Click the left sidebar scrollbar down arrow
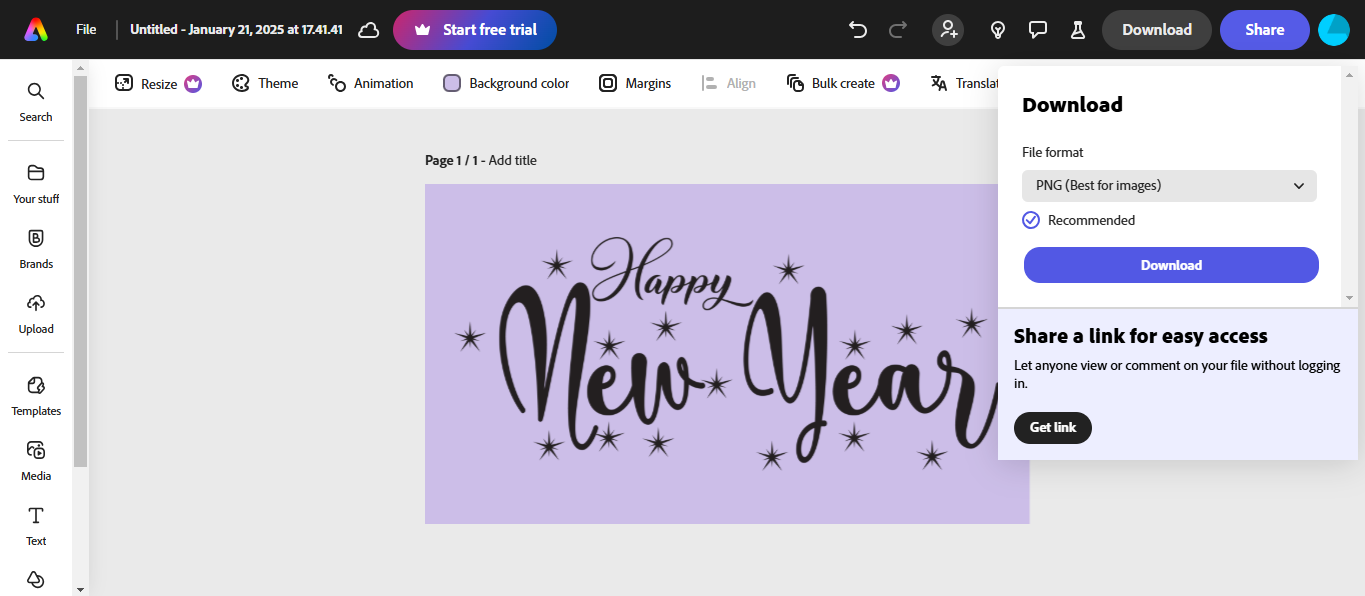This screenshot has height=596, width=1365. point(80,589)
